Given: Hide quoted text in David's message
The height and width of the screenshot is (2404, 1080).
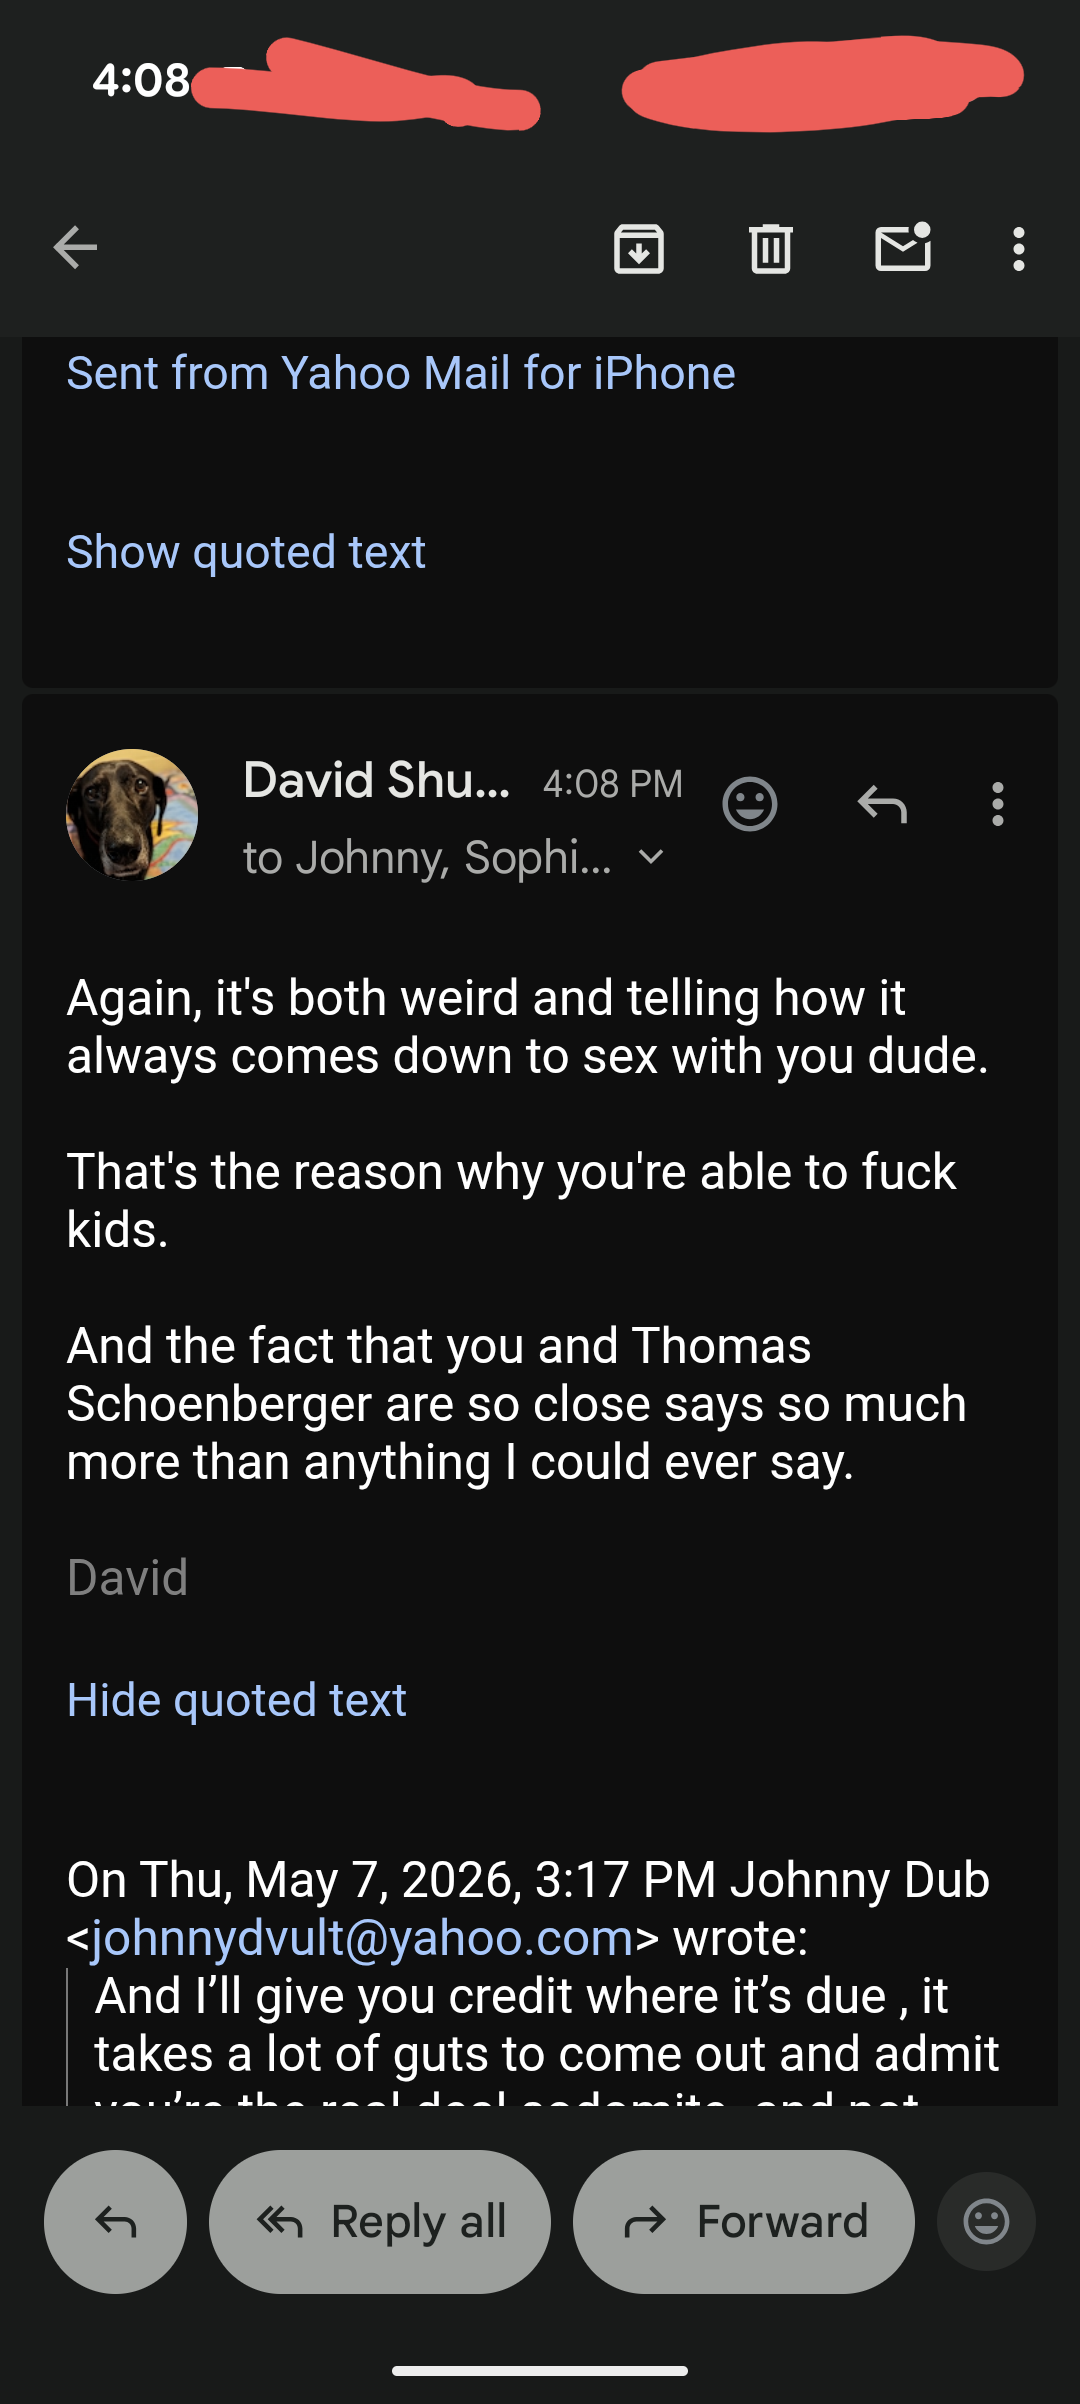Looking at the screenshot, I should pyautogui.click(x=236, y=1700).
